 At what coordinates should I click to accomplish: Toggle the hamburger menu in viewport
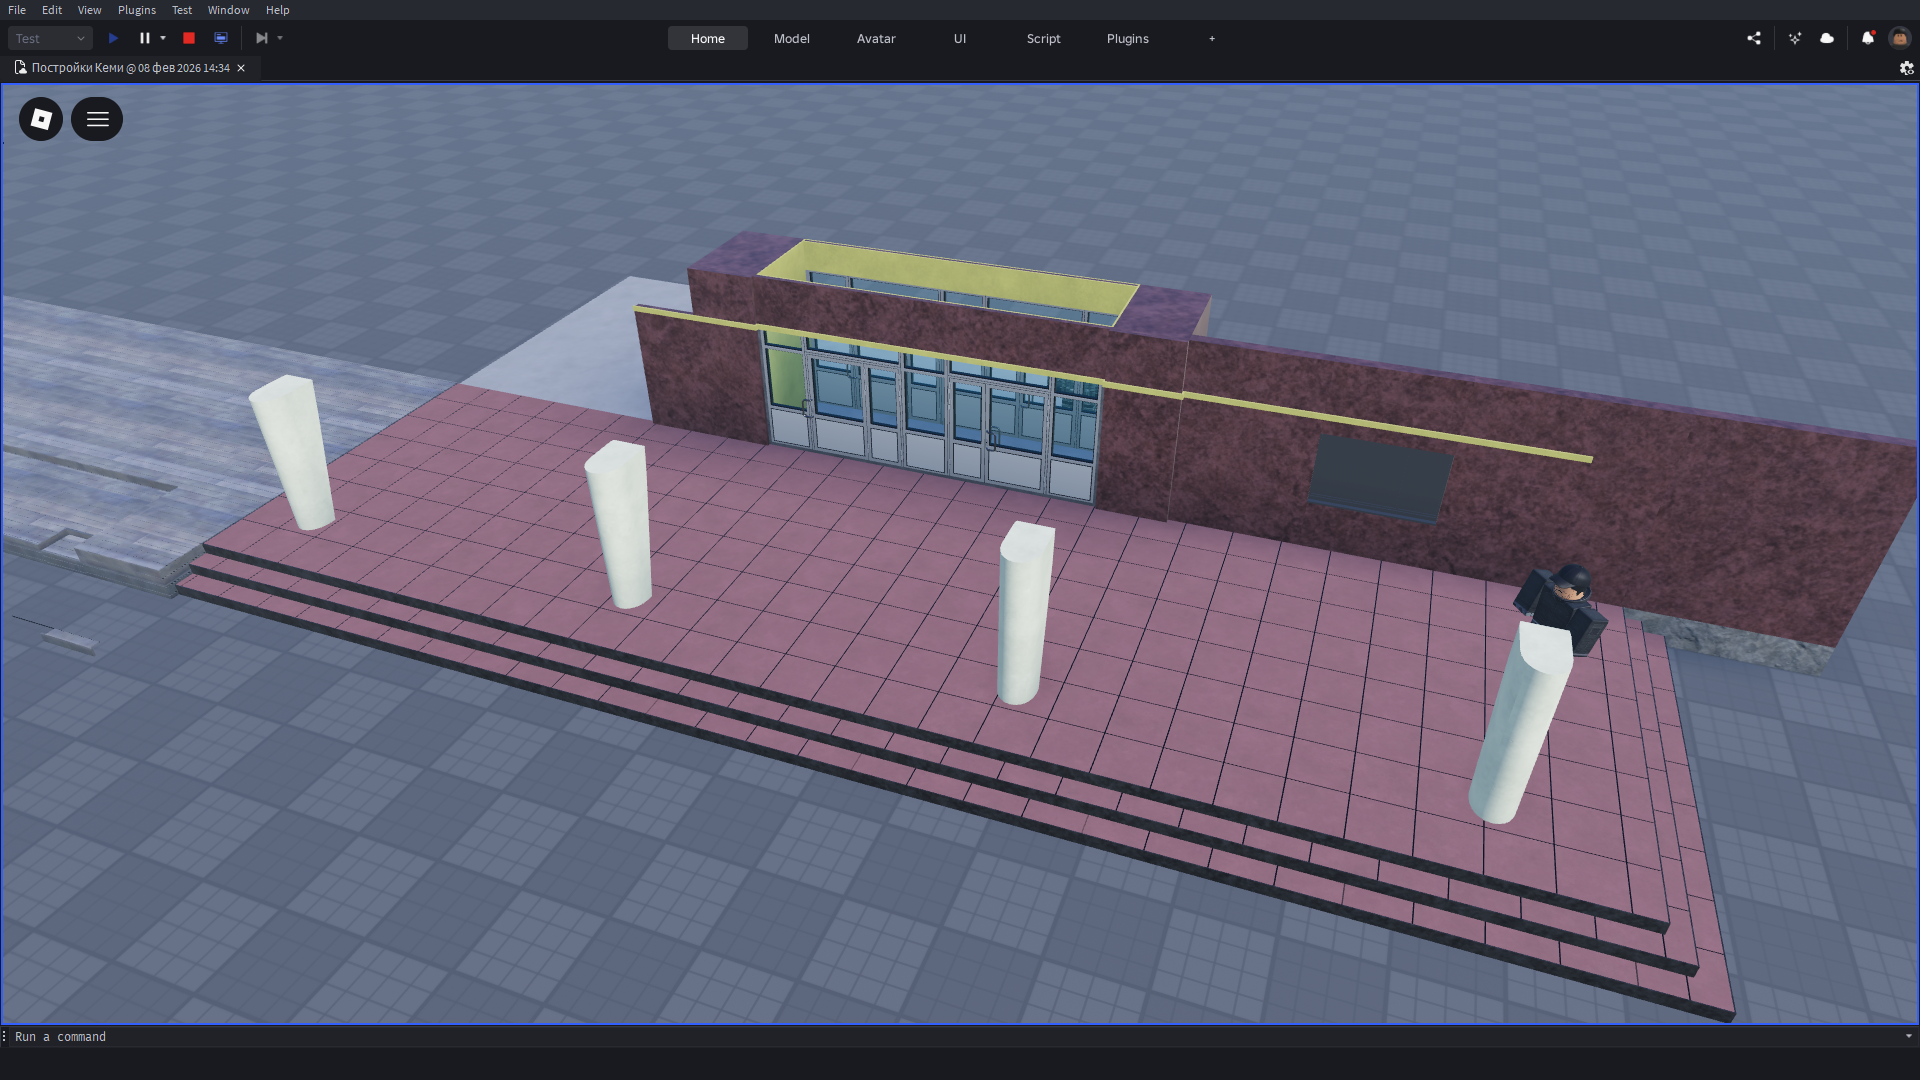pos(97,119)
